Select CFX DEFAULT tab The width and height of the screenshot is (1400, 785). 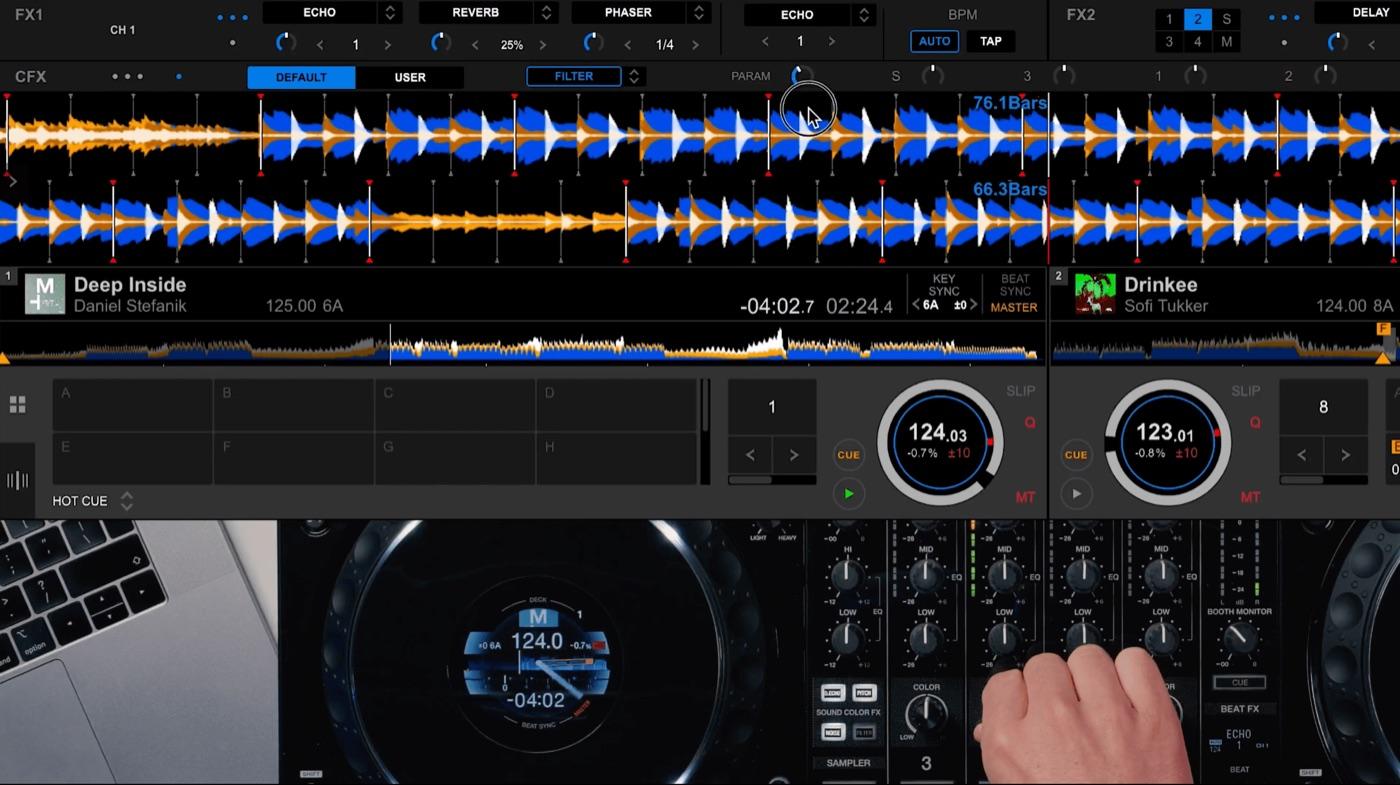coord(301,78)
